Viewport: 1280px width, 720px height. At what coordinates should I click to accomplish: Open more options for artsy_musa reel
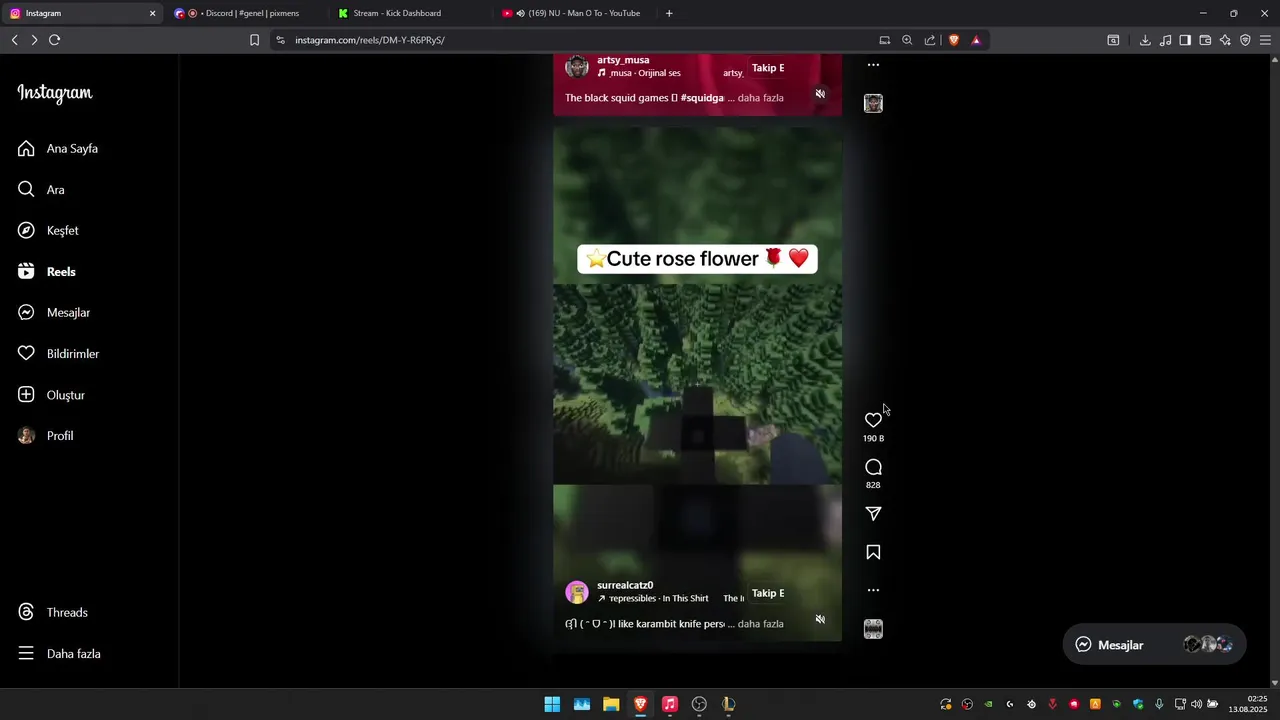pyautogui.click(x=873, y=65)
